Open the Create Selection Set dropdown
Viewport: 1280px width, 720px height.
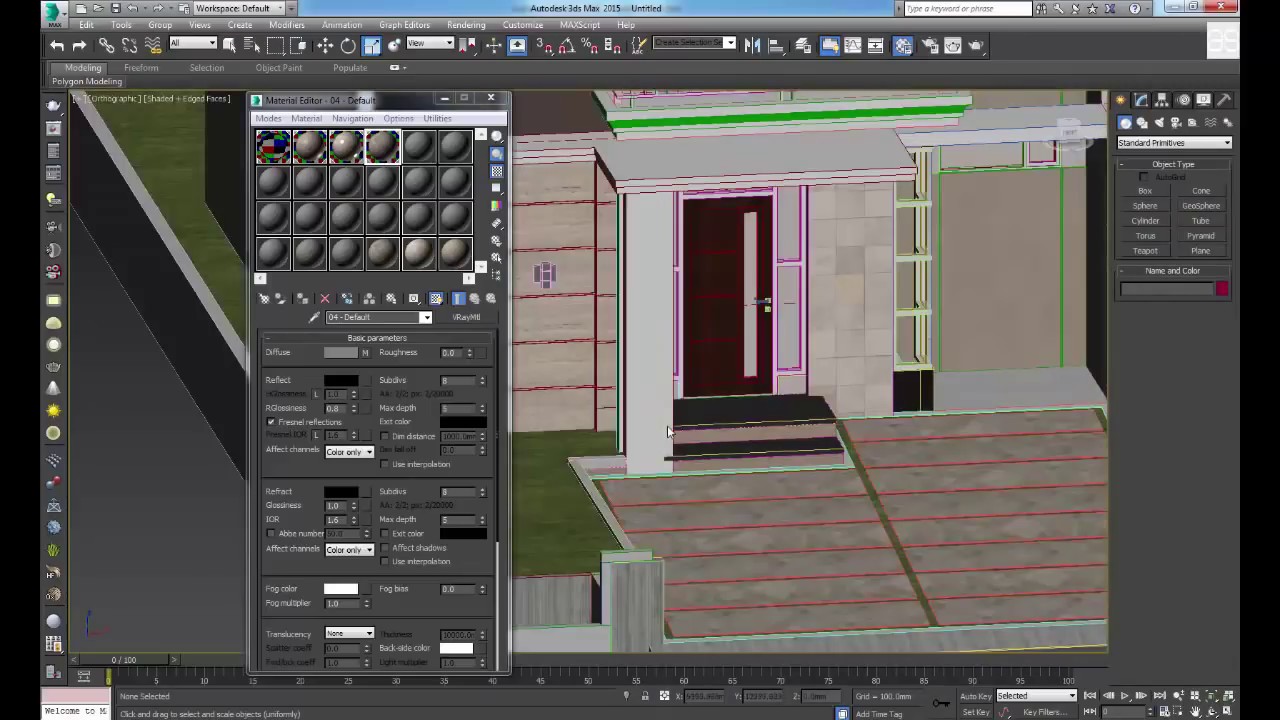694,43
